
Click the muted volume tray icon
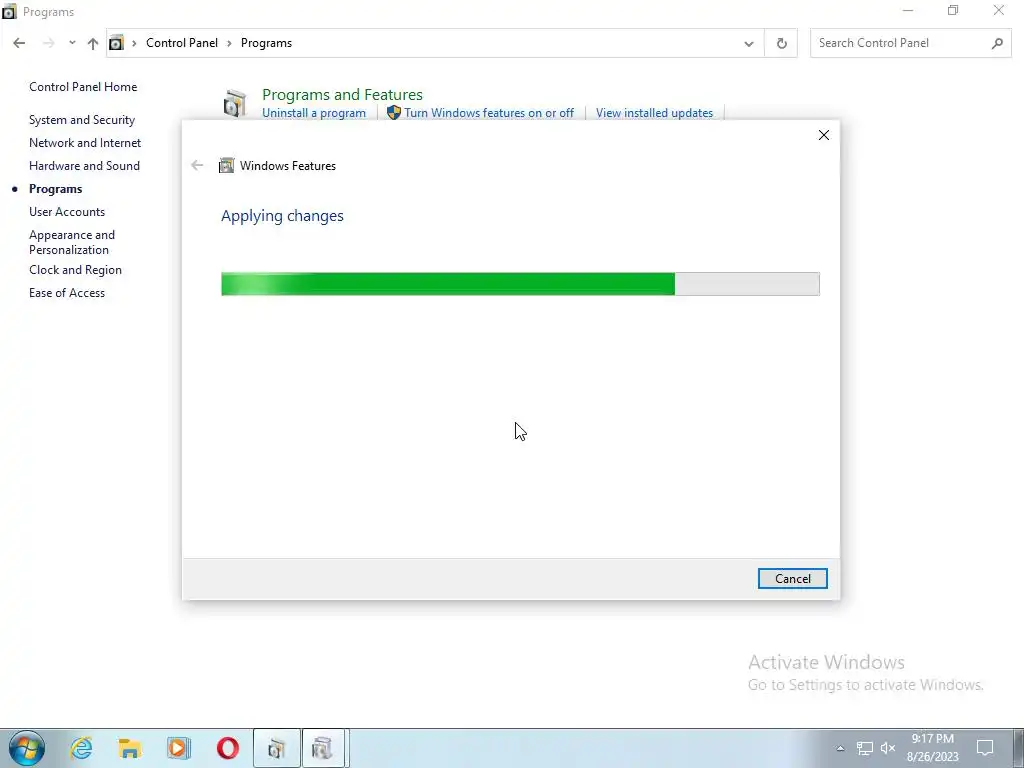click(x=888, y=748)
